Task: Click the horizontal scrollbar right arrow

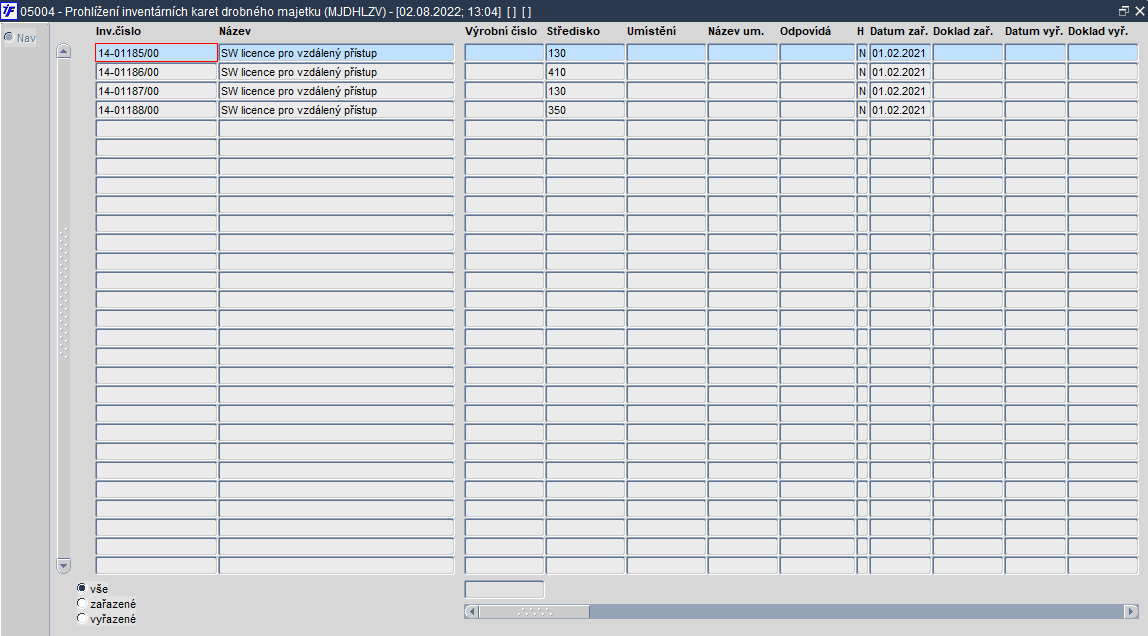Action: pyautogui.click(x=1131, y=611)
